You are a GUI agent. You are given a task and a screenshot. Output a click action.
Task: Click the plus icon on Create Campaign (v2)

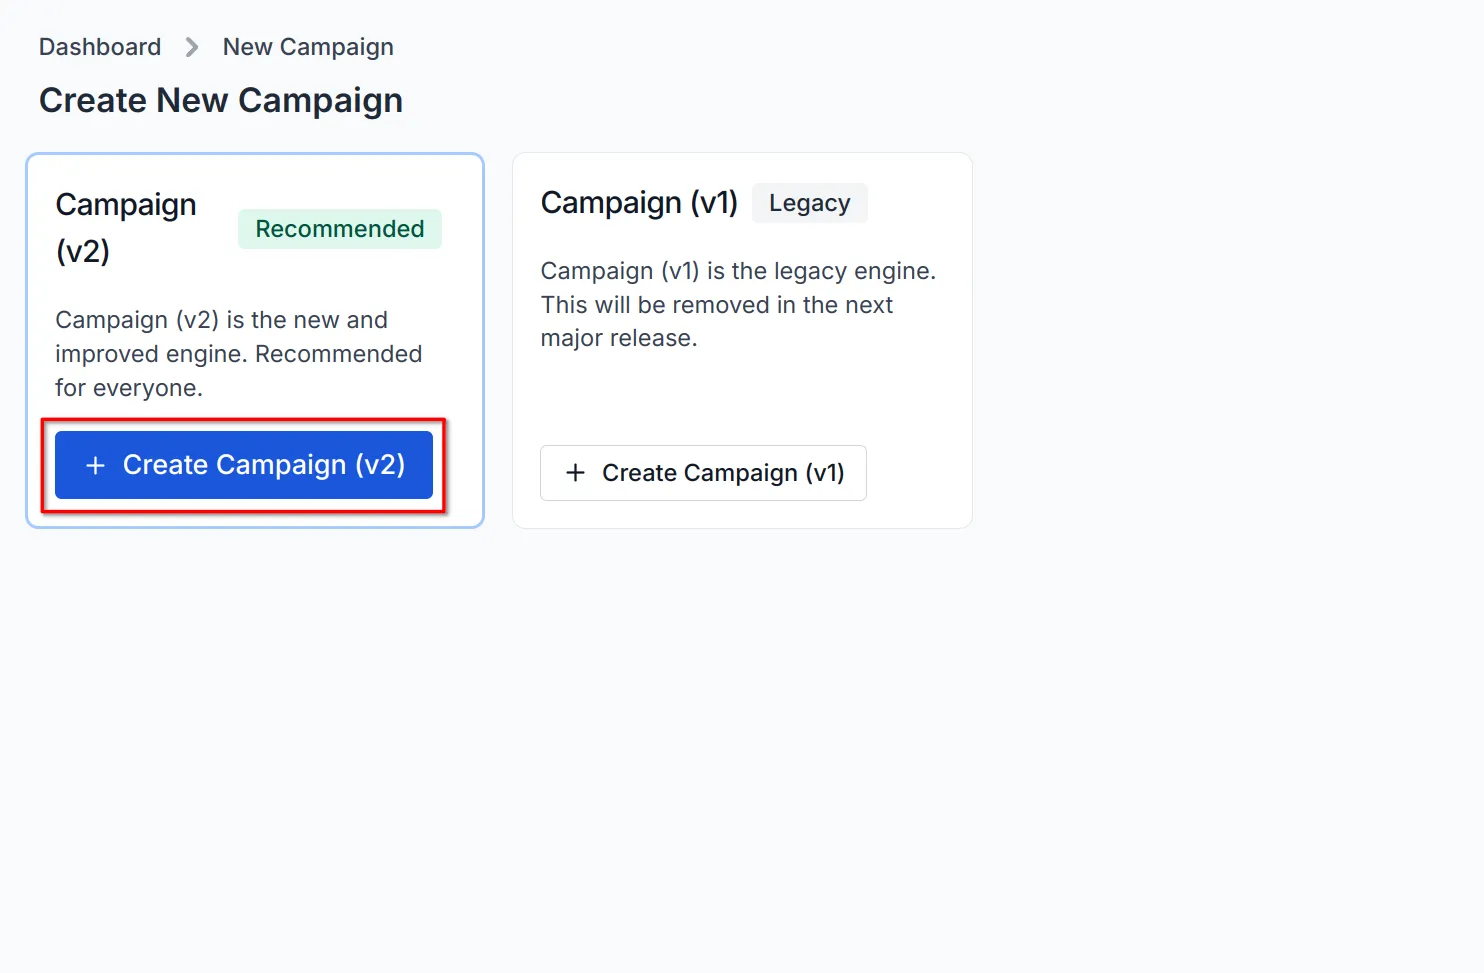[95, 465]
